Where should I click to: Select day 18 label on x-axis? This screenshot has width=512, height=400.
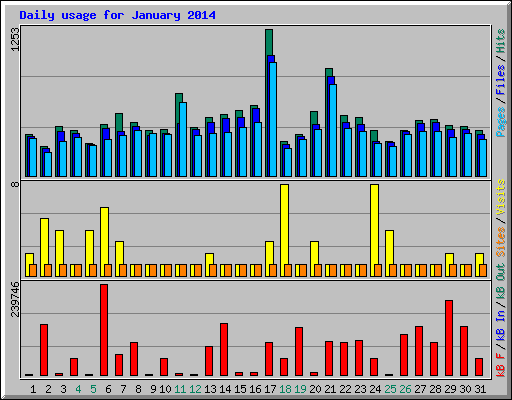click(x=285, y=389)
